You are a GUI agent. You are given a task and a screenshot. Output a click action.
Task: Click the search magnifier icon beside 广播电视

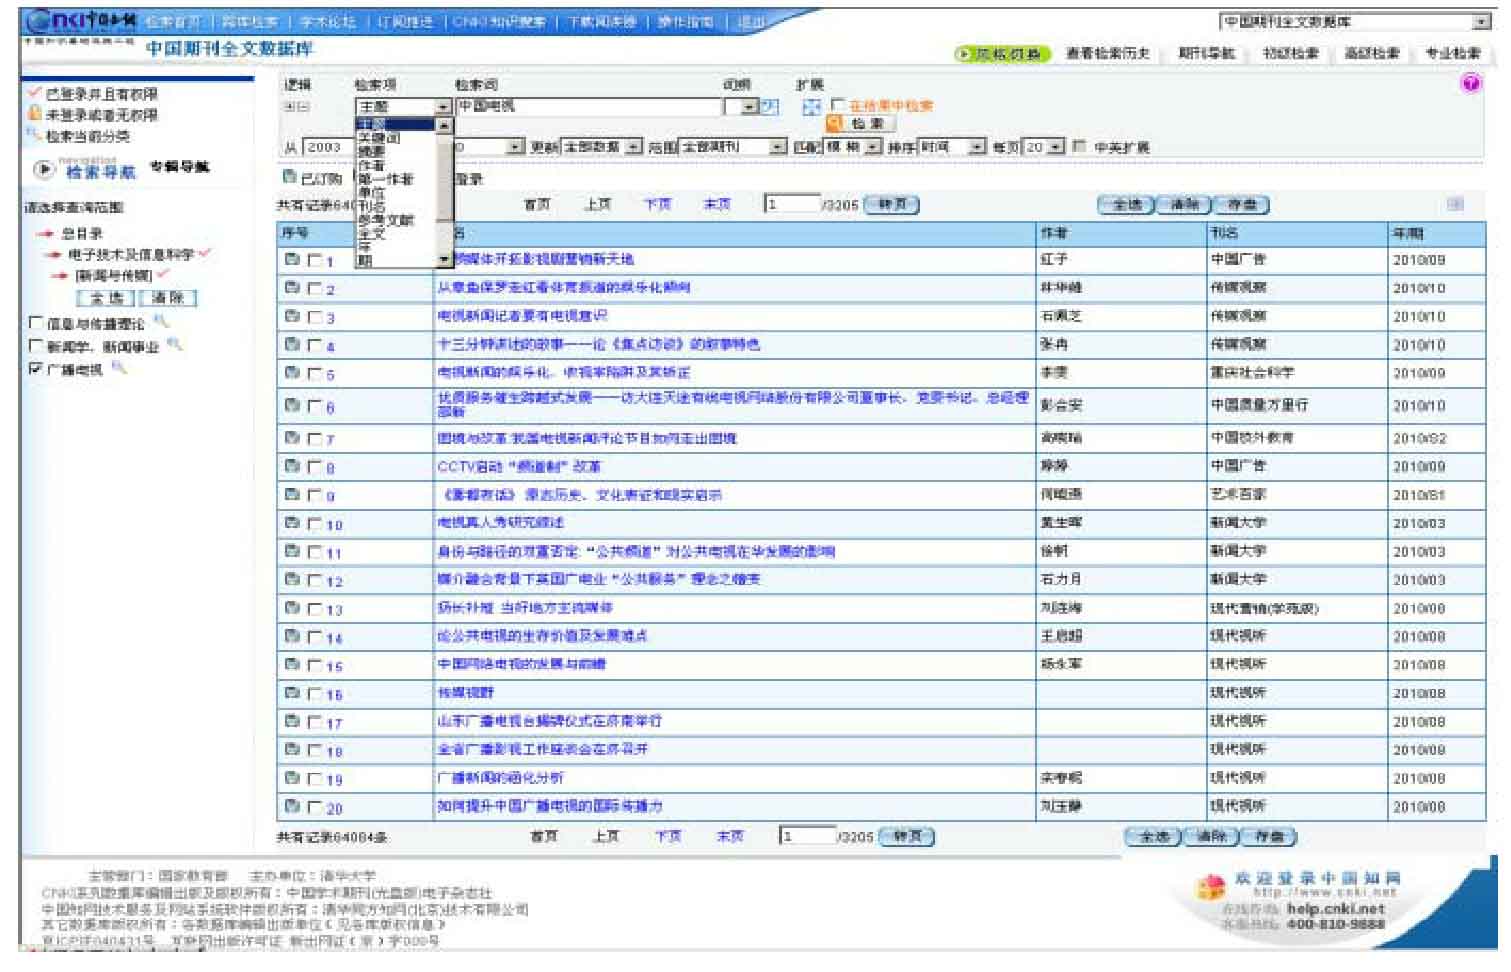[119, 368]
